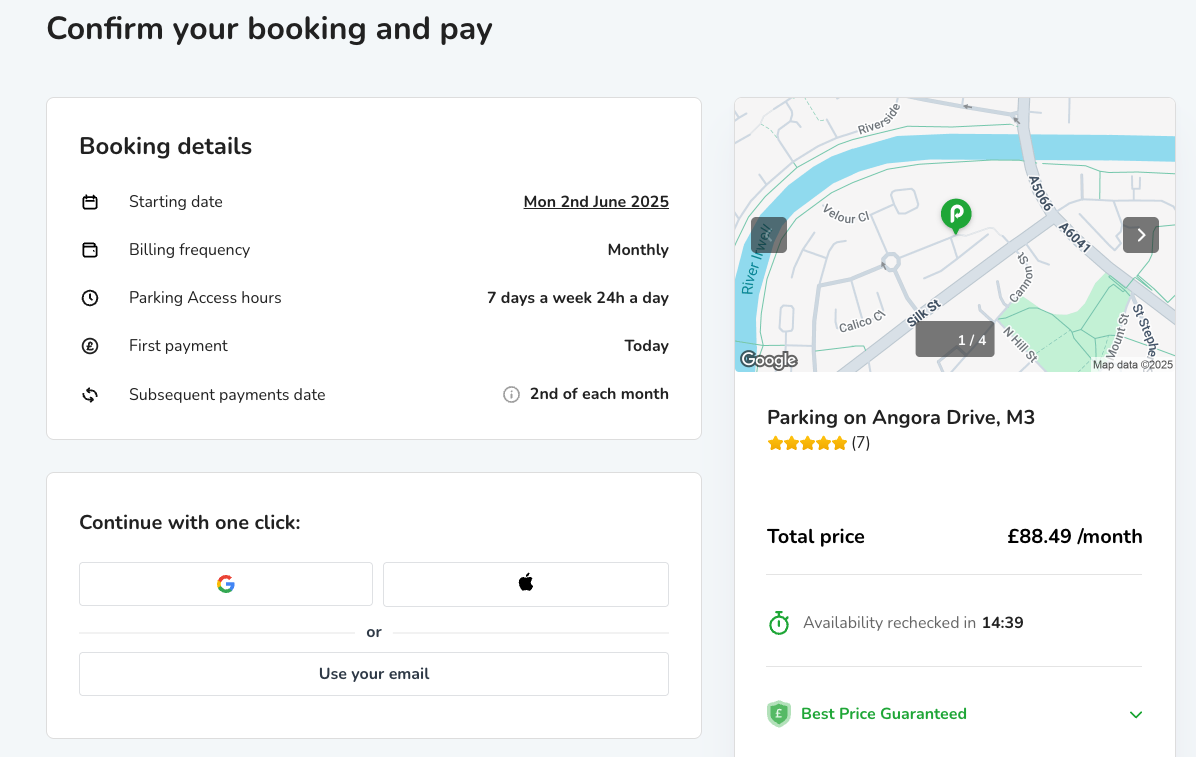The image size is (1196, 757).
Task: Click the wallet icon beside Billing frequency
Action: (90, 250)
